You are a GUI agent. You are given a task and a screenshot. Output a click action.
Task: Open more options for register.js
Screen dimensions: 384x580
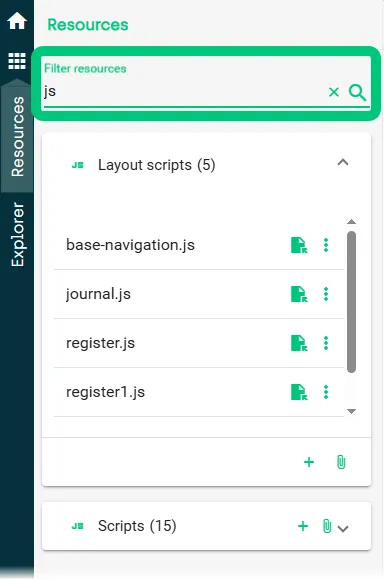tap(326, 343)
